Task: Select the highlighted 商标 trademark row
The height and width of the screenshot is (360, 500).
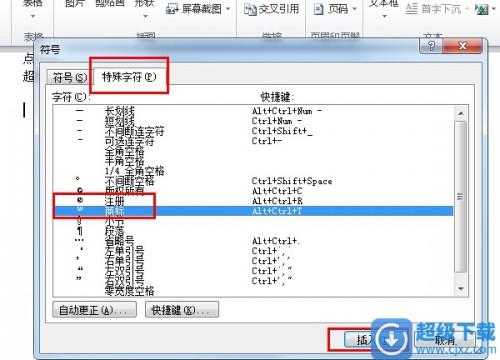Action: tap(253, 211)
